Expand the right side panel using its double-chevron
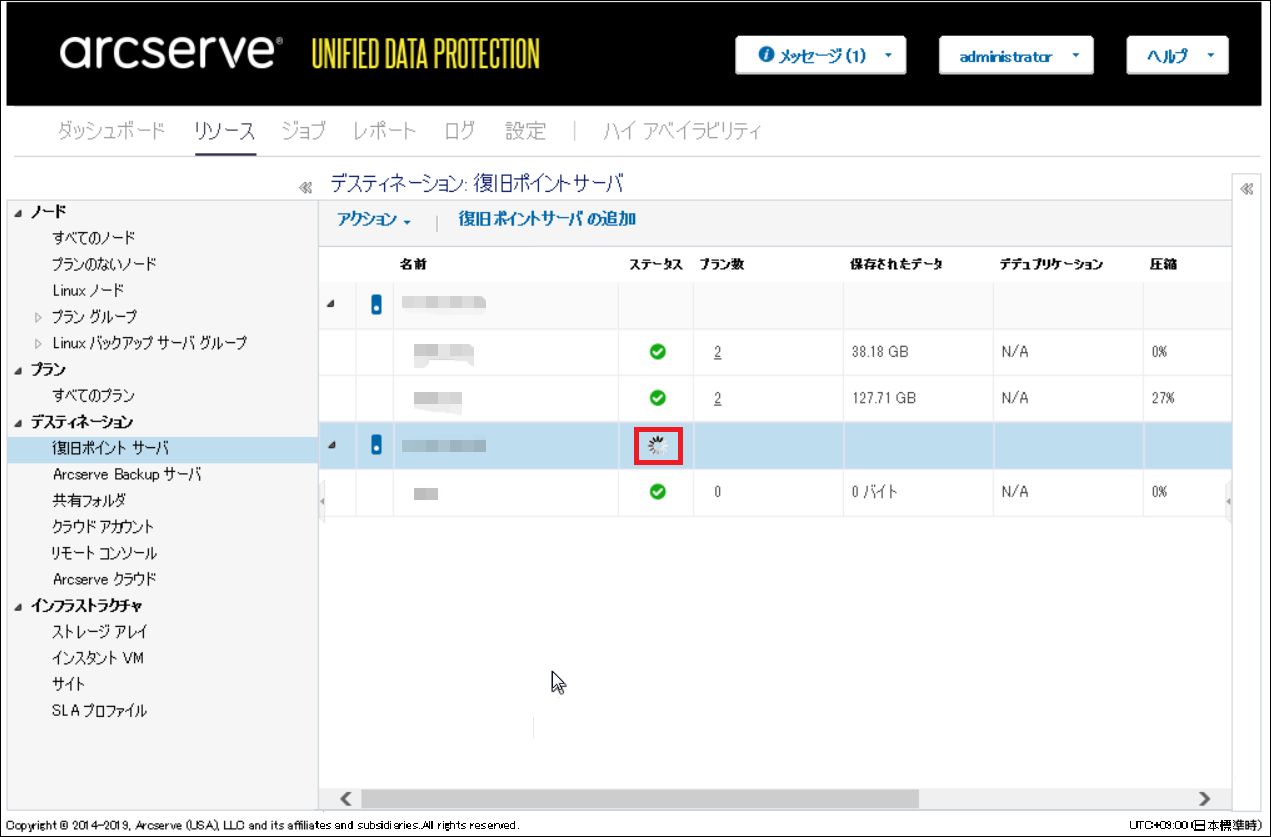This screenshot has width=1271, height=837. 1247,189
